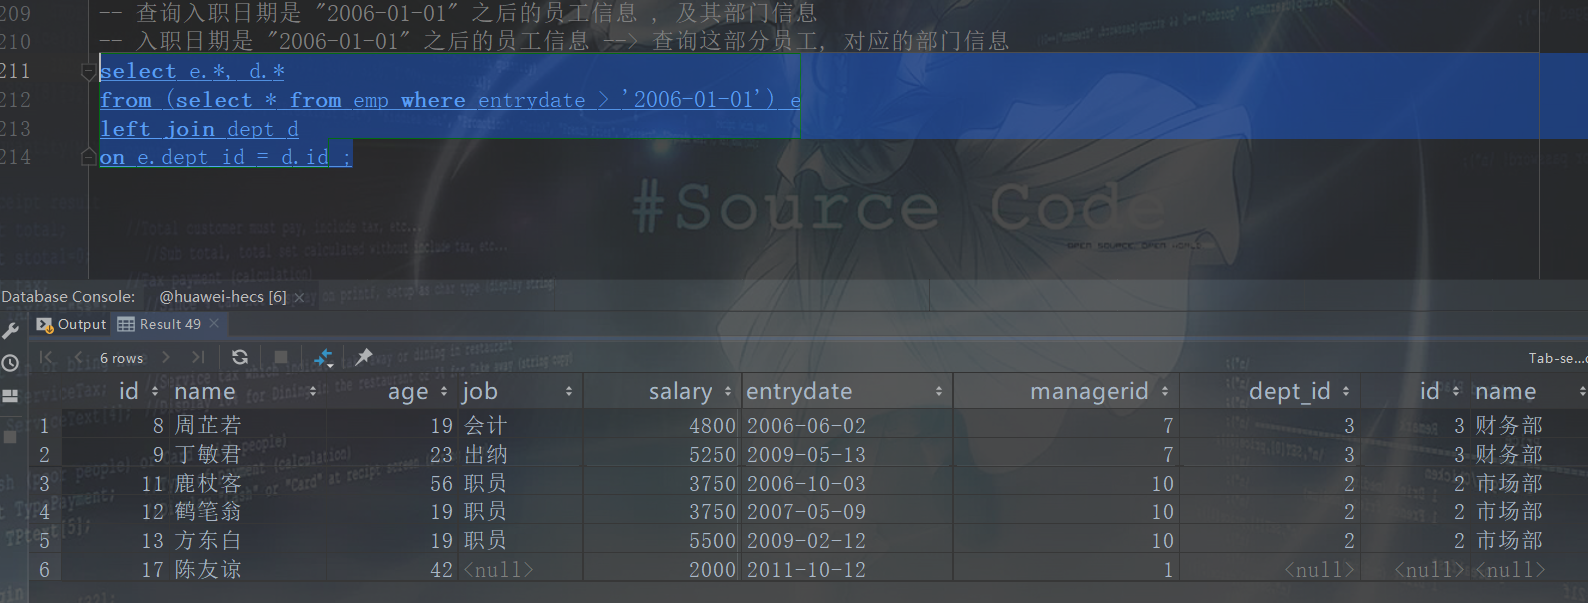Go to last page of results
1588x603 pixels.
click(198, 357)
